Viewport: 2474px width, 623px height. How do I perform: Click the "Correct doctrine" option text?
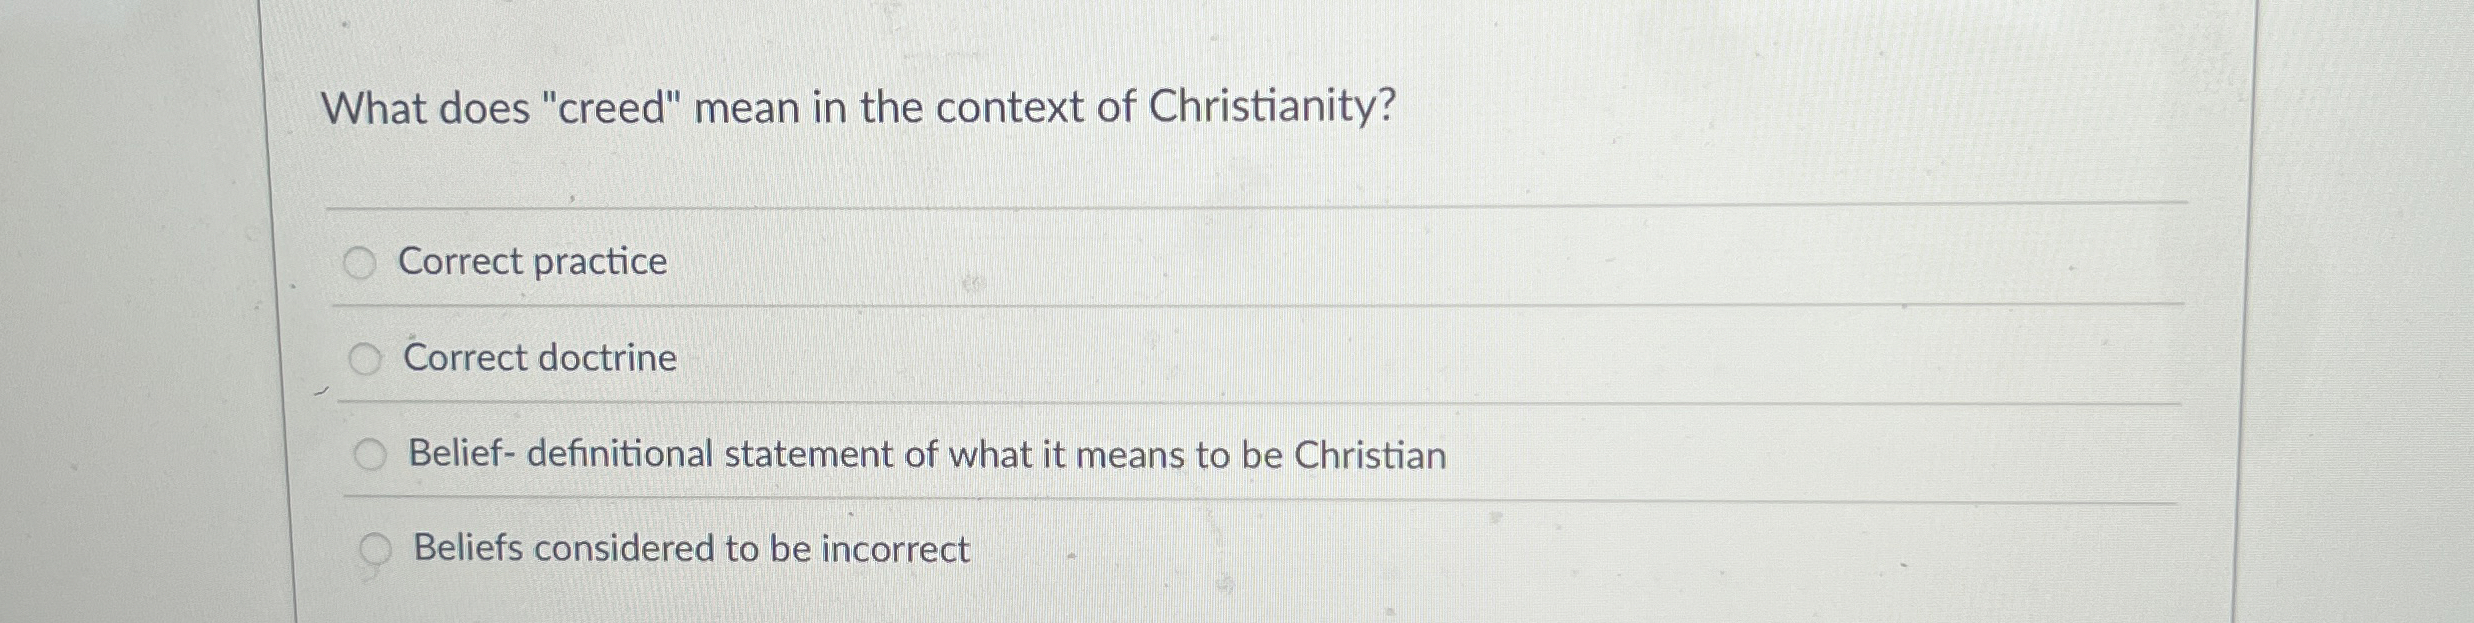[x=541, y=358]
